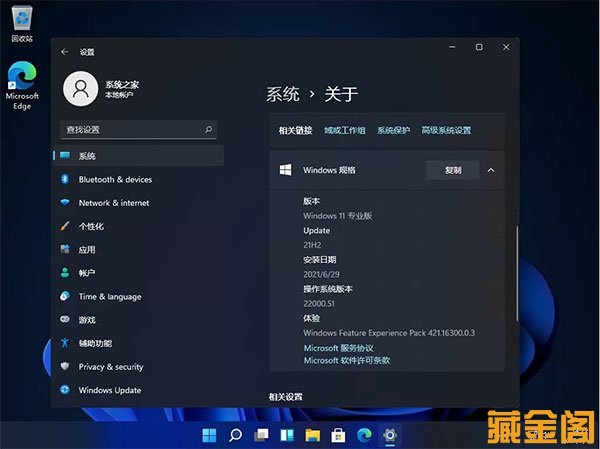Click the Privacy & security shield icon
This screenshot has width=600, height=449.
(x=65, y=366)
